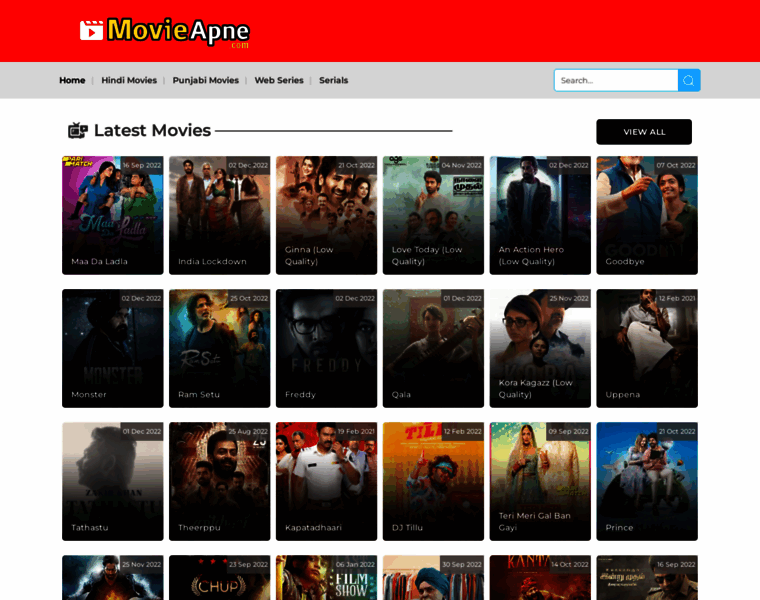Click the VIEW ALL button

coord(644,132)
